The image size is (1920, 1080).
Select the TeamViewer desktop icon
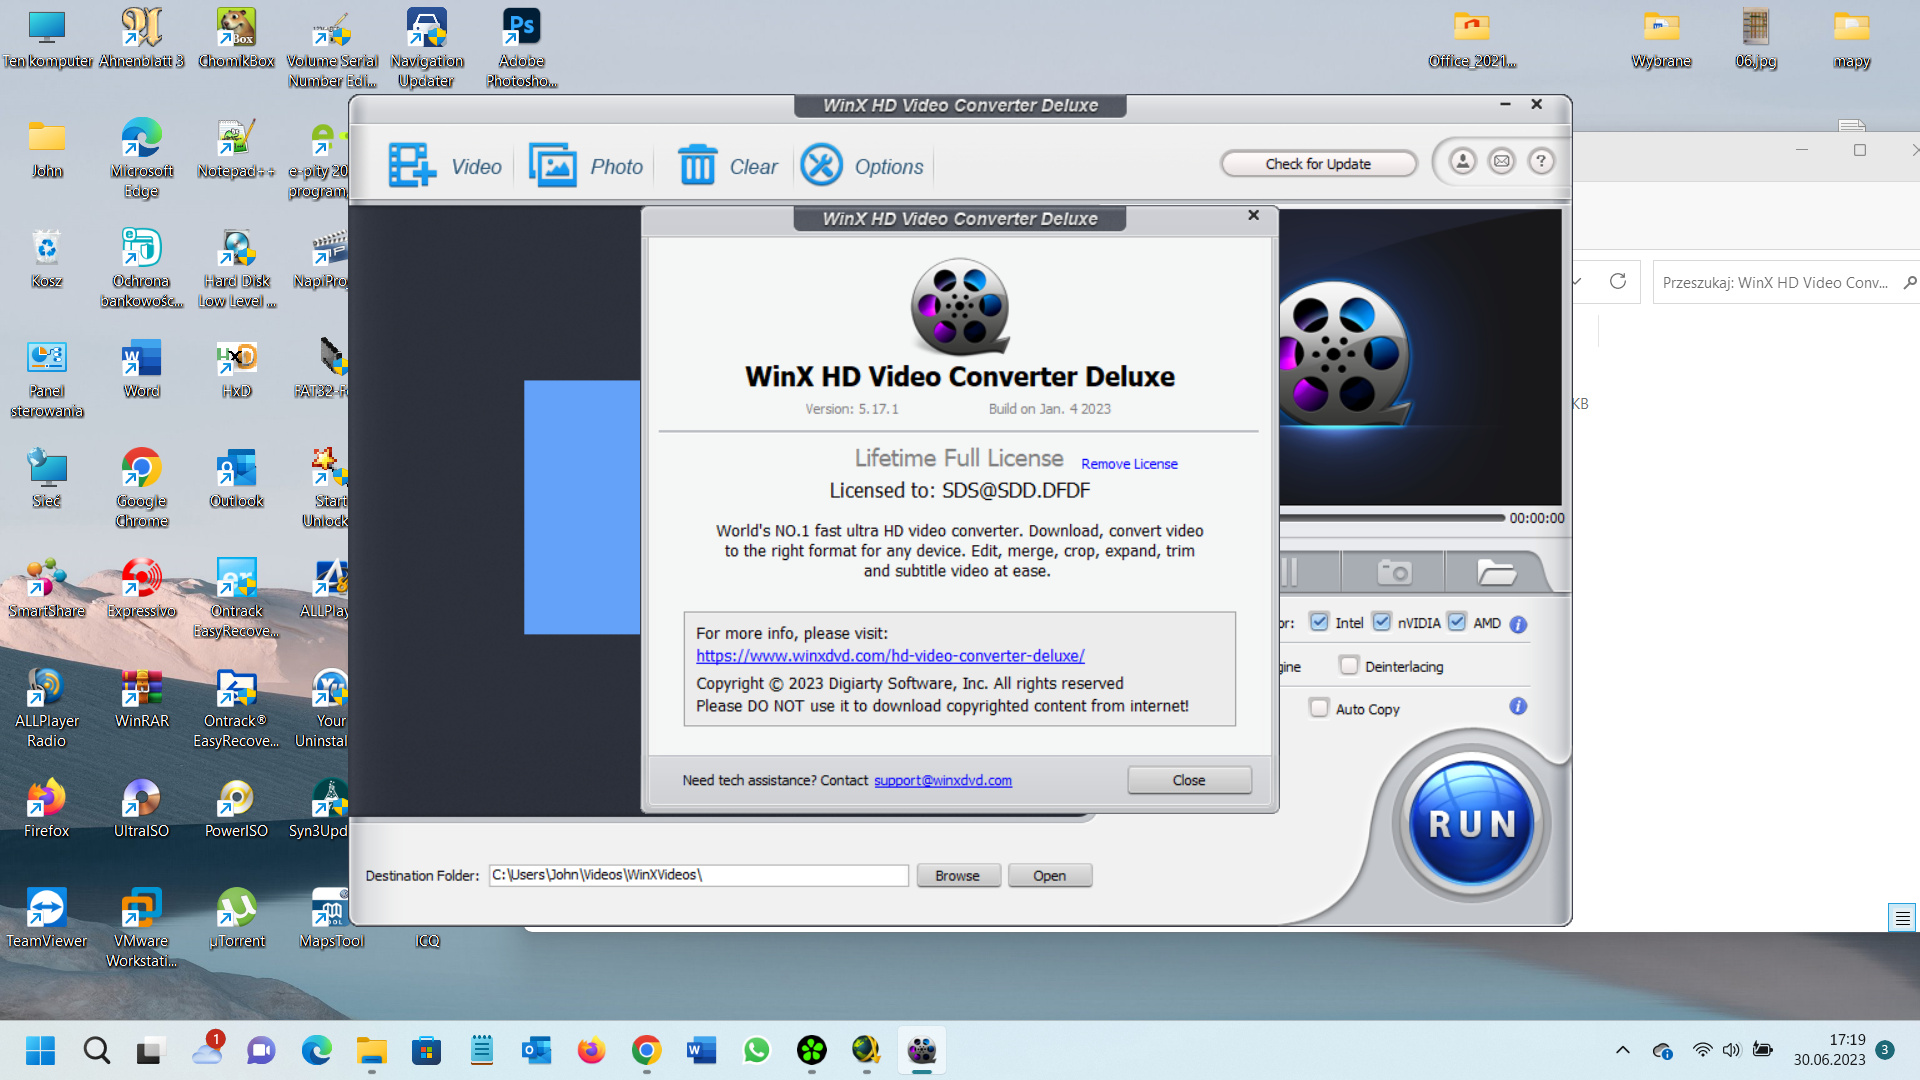(46, 918)
